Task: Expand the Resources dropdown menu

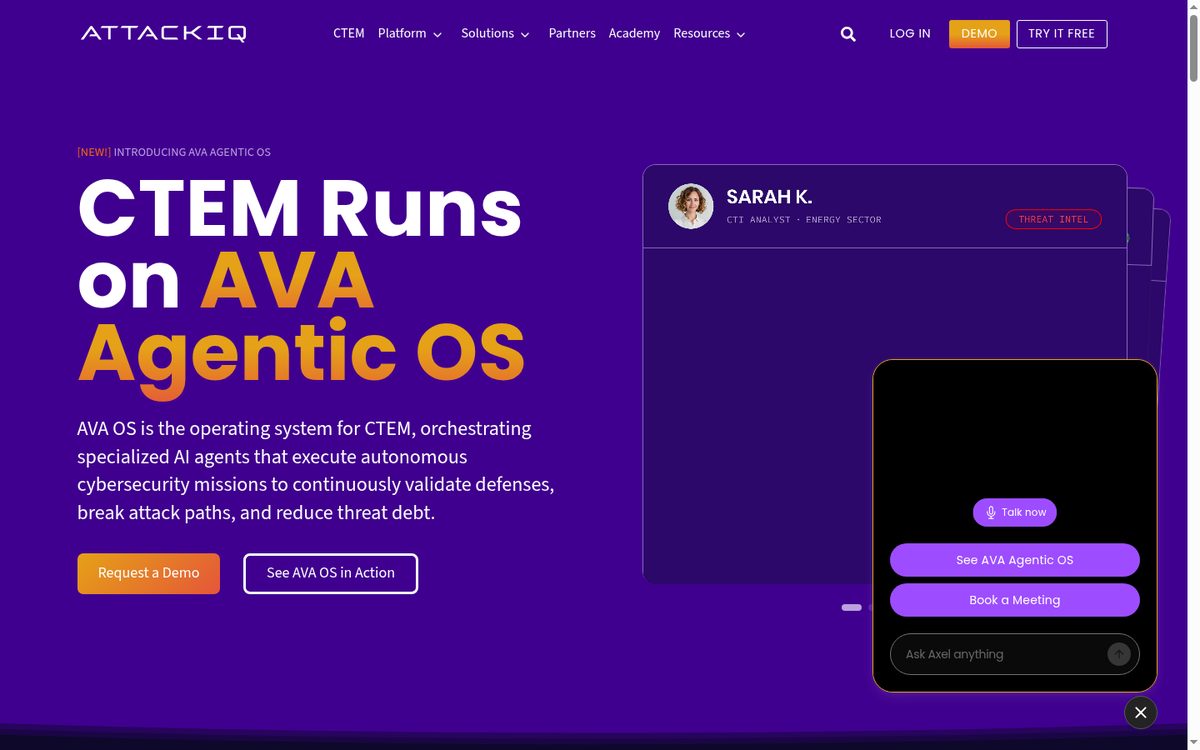Action: [x=709, y=33]
